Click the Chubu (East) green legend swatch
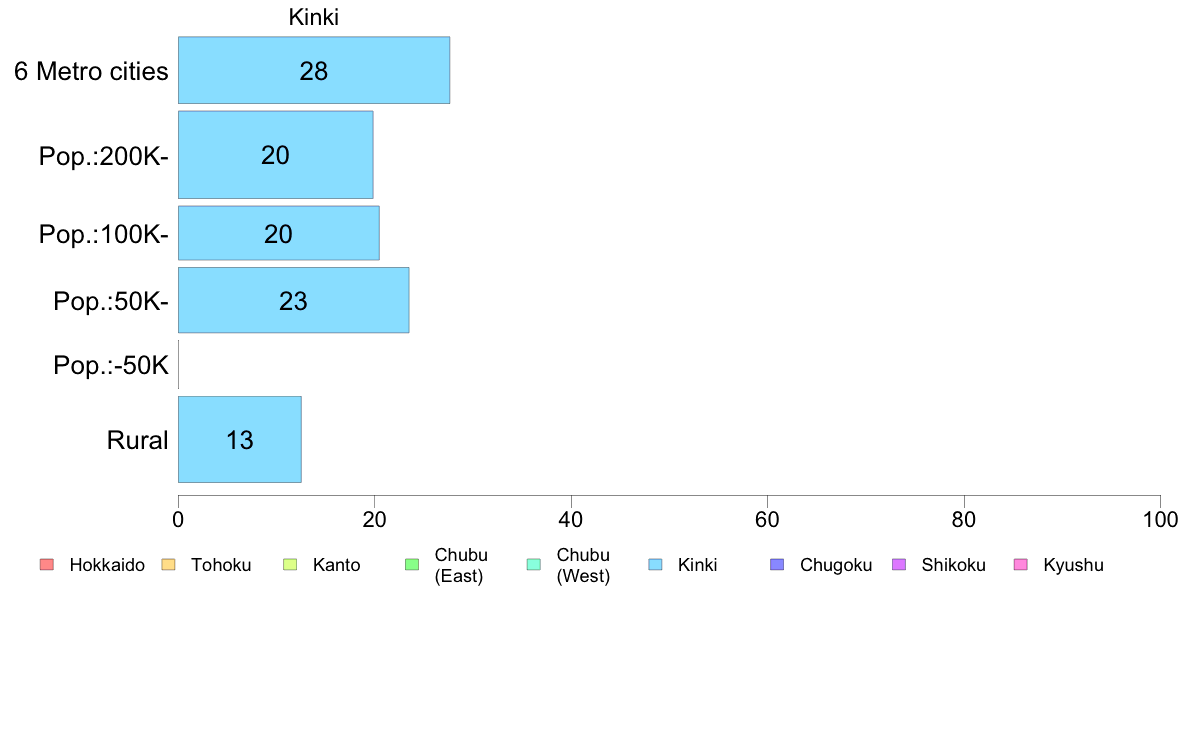This screenshot has height=736, width=1188. click(412, 565)
